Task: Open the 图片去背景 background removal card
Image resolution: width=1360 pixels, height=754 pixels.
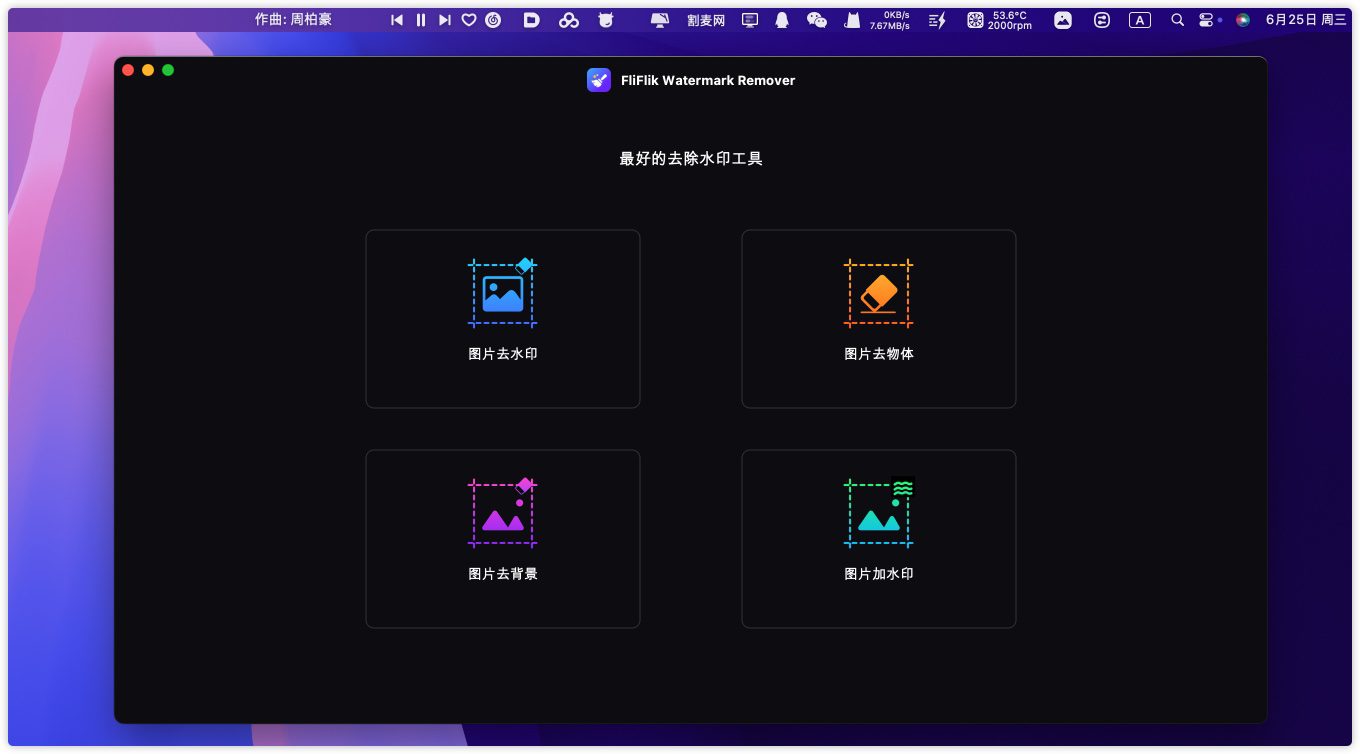Action: pos(502,539)
